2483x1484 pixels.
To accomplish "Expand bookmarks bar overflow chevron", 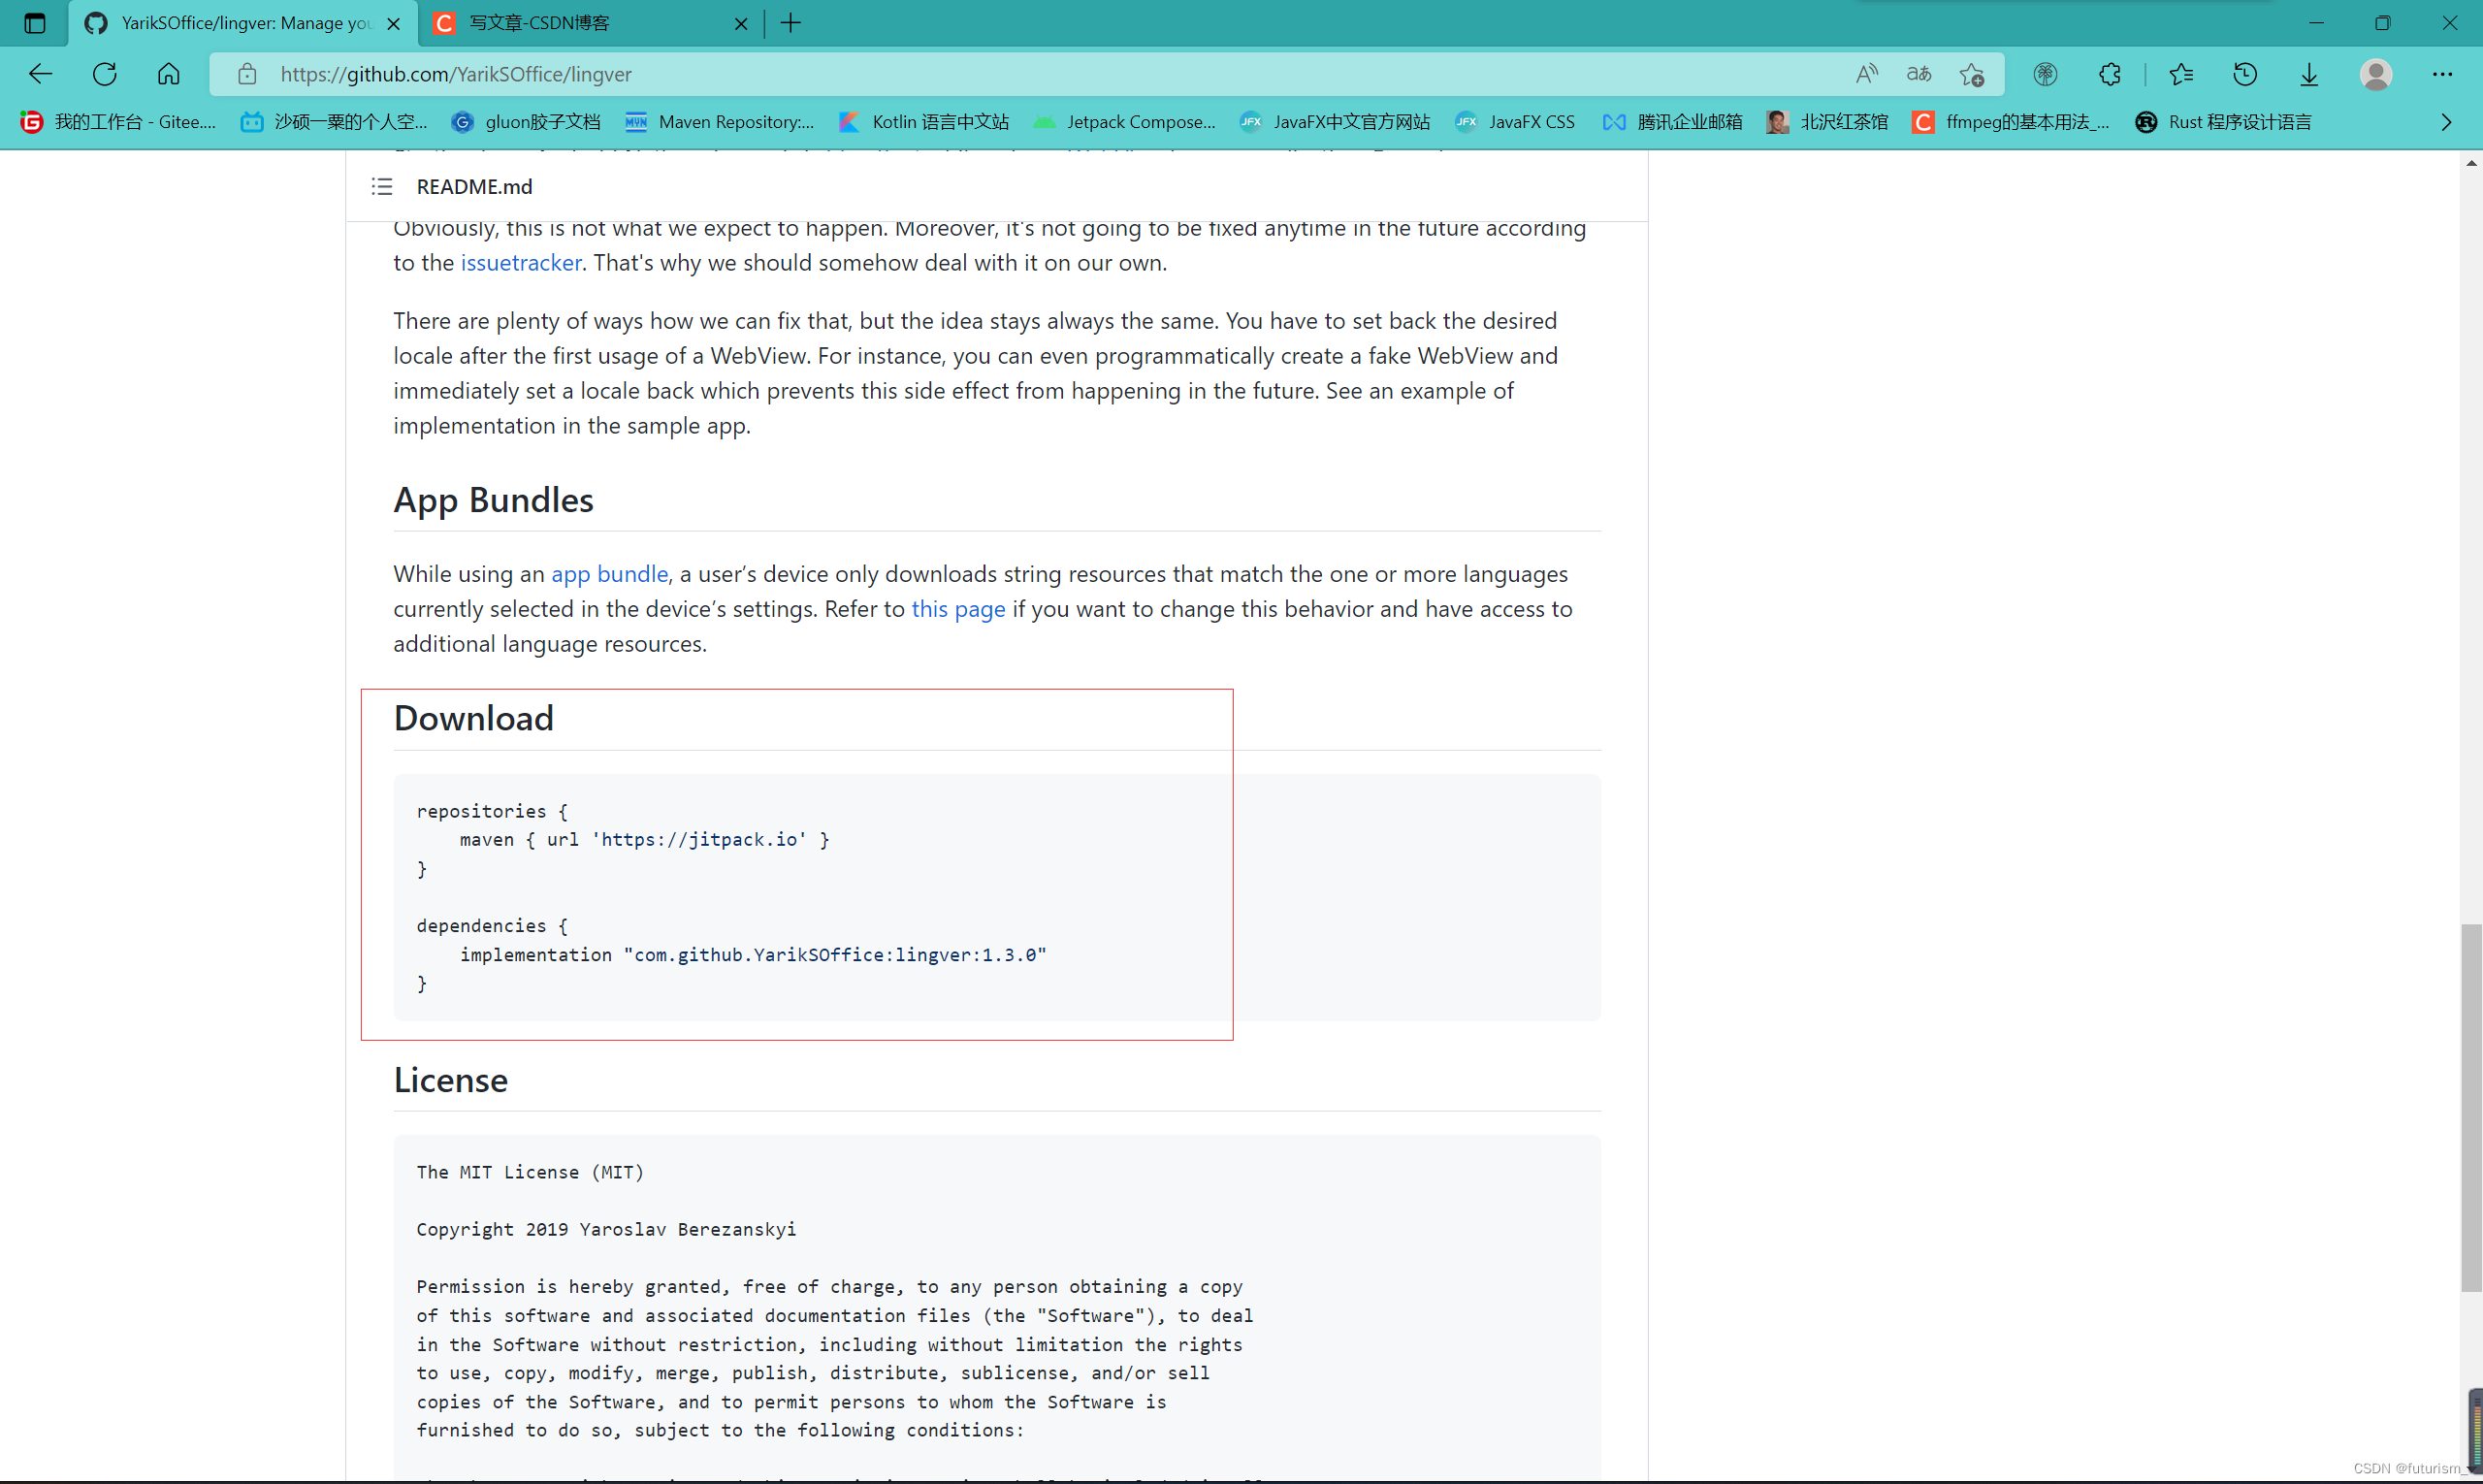I will [2446, 122].
